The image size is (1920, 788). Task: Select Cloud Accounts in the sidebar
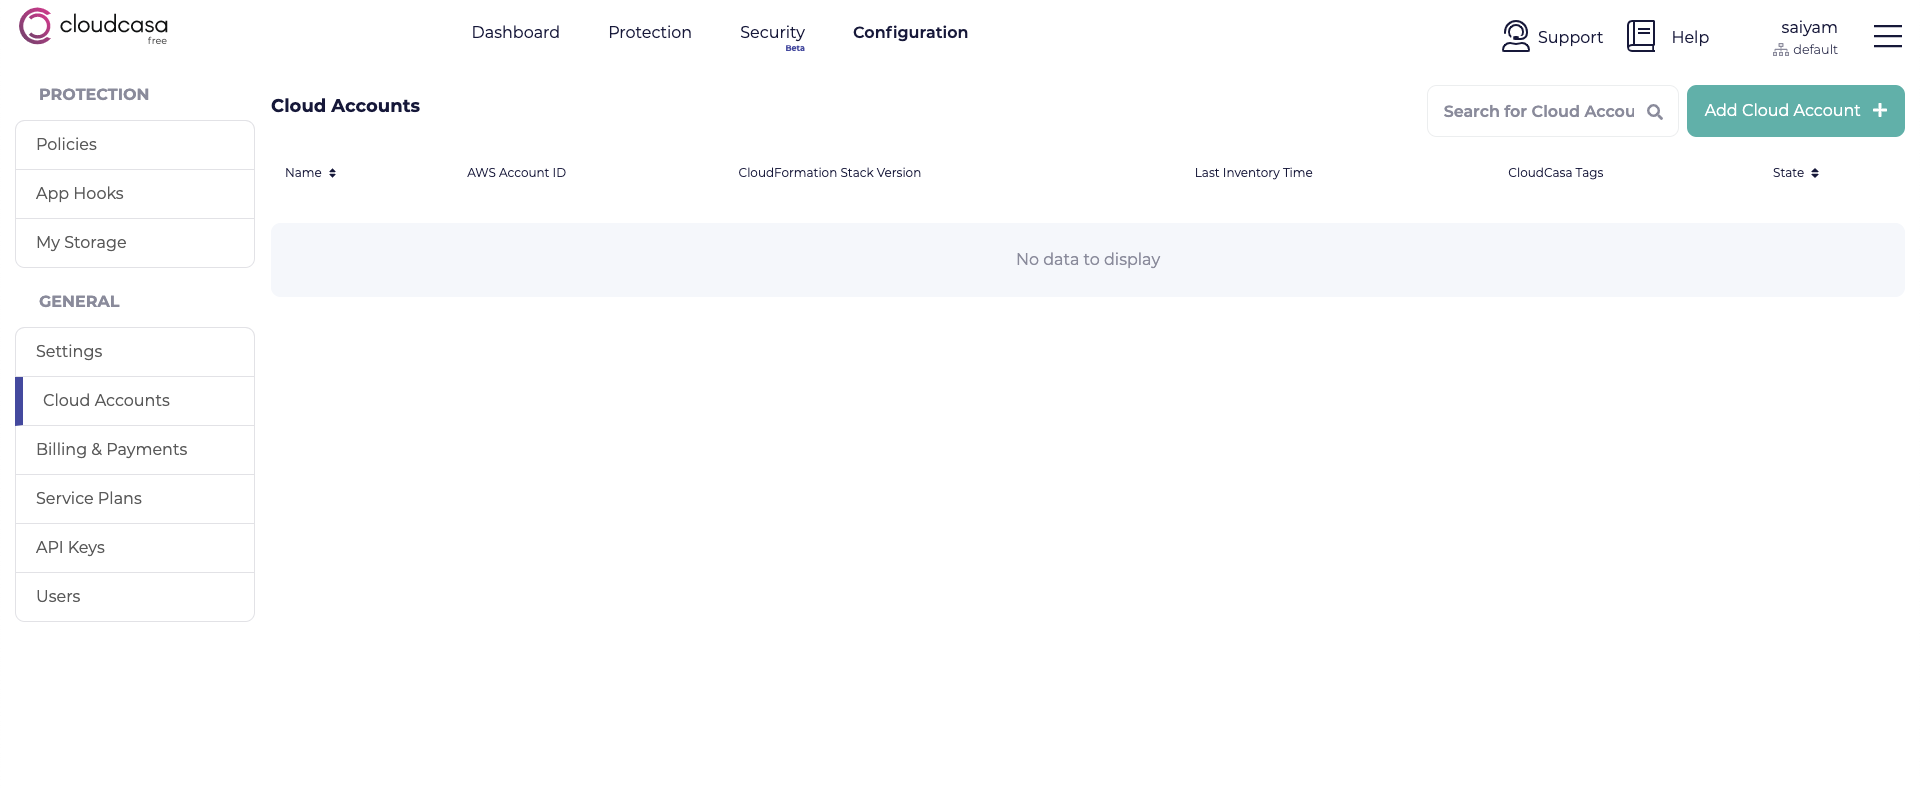click(x=135, y=401)
